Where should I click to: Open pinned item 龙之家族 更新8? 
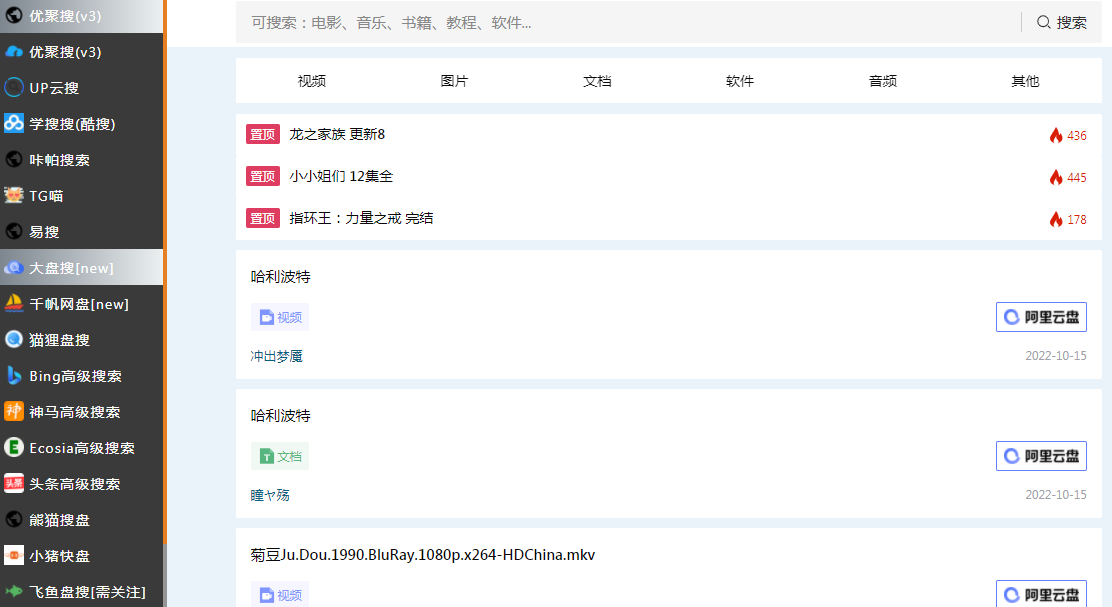tap(337, 134)
